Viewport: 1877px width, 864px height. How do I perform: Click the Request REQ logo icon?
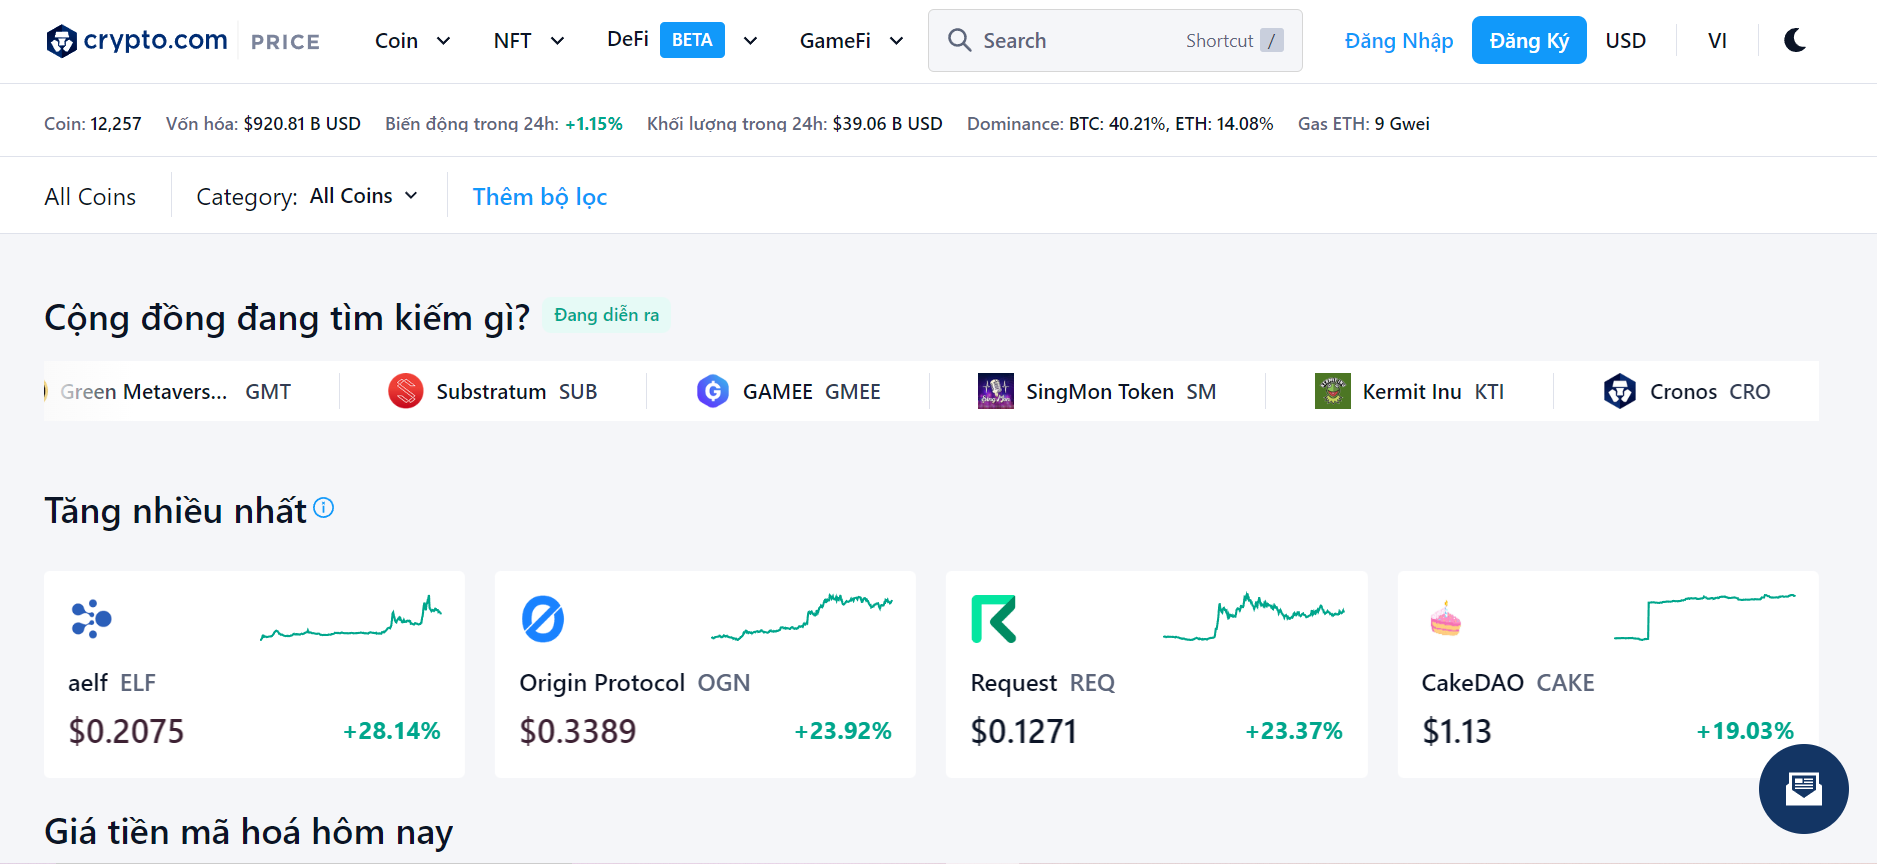tap(994, 619)
